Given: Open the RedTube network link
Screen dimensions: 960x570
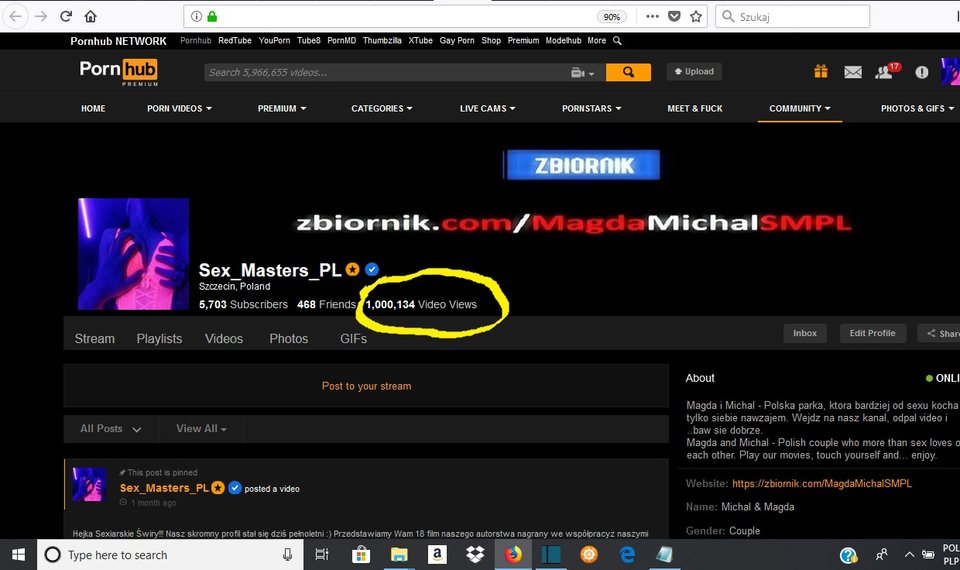Looking at the screenshot, I should tap(234, 40).
